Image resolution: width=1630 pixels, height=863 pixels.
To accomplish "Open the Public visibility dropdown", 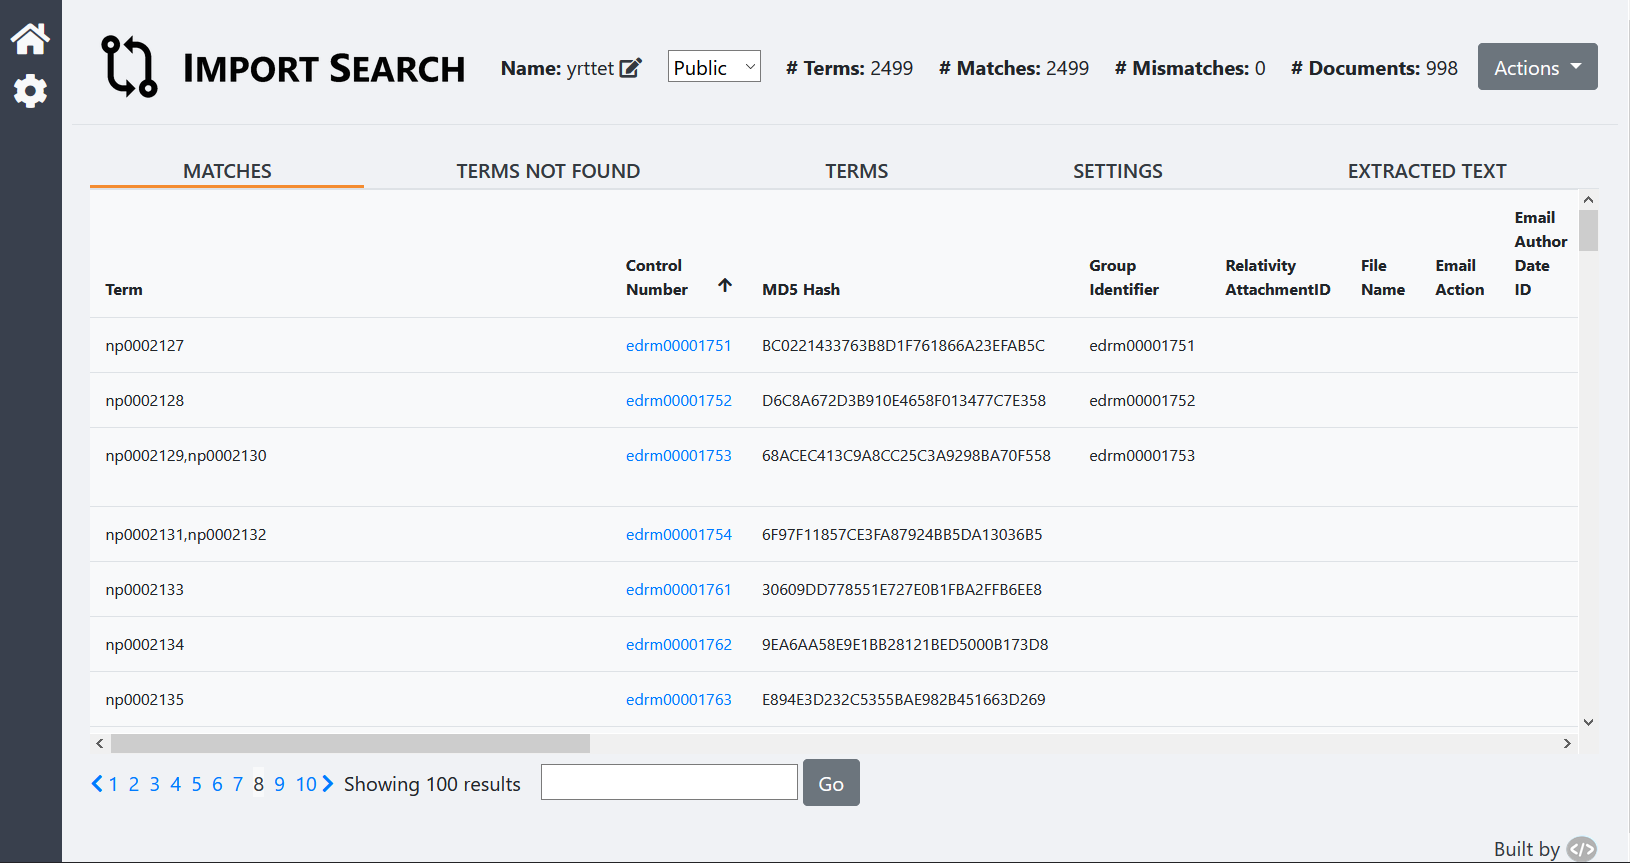I will tap(714, 67).
